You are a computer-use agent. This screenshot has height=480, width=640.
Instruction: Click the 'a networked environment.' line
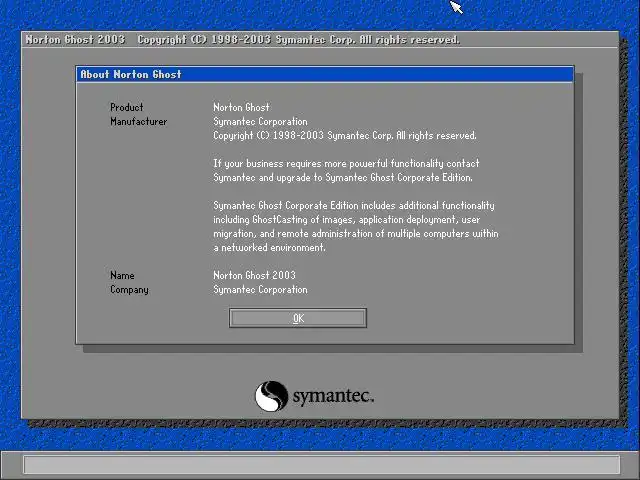tap(269, 248)
